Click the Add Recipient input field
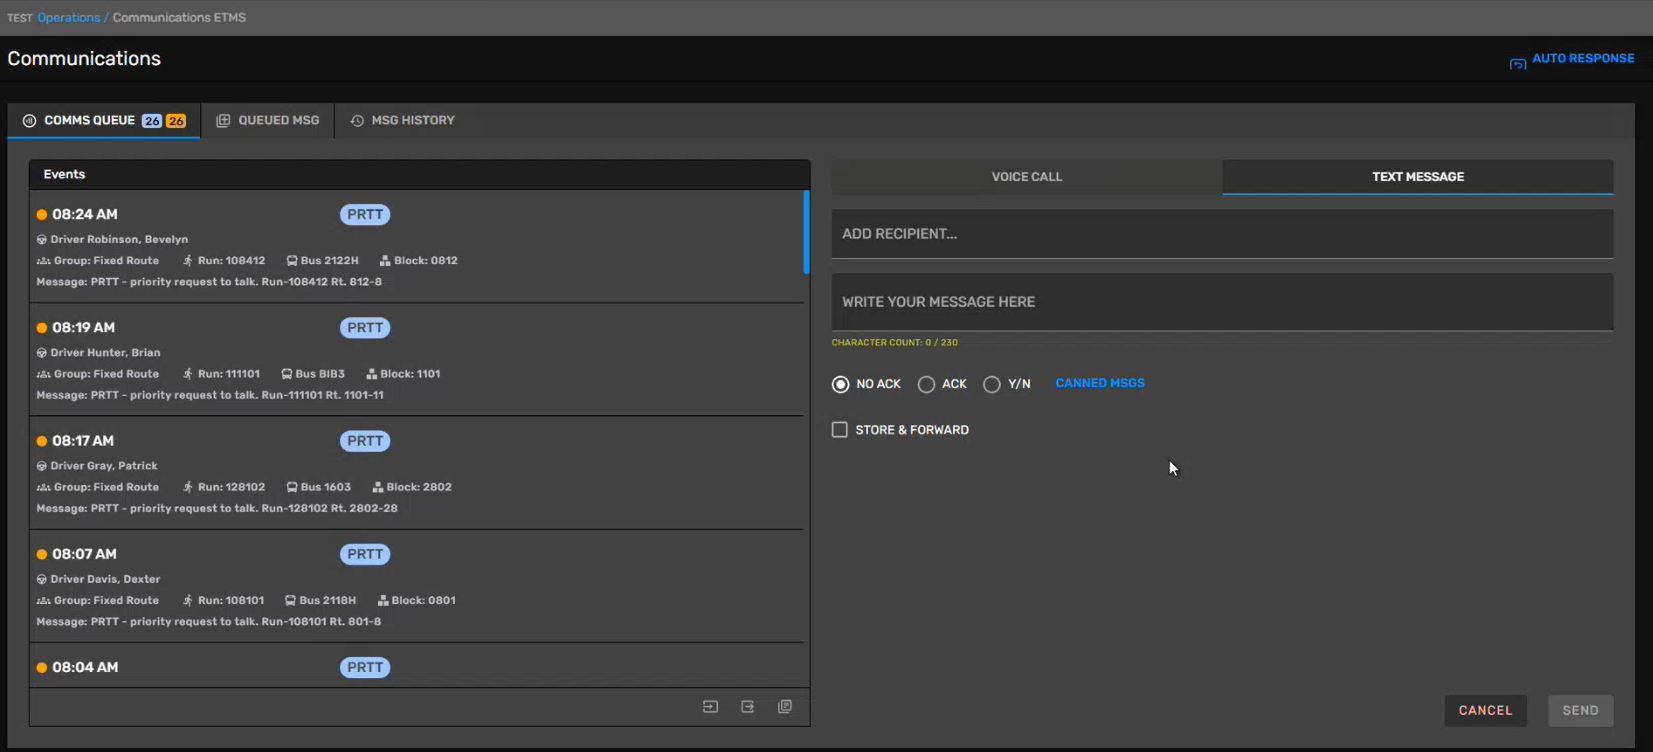 1221,234
